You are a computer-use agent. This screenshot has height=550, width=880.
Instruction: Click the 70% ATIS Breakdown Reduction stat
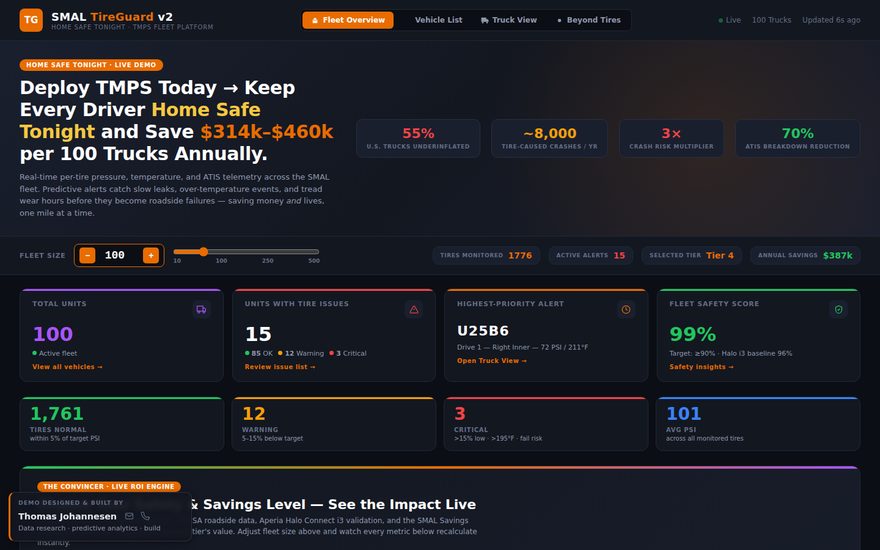point(798,138)
